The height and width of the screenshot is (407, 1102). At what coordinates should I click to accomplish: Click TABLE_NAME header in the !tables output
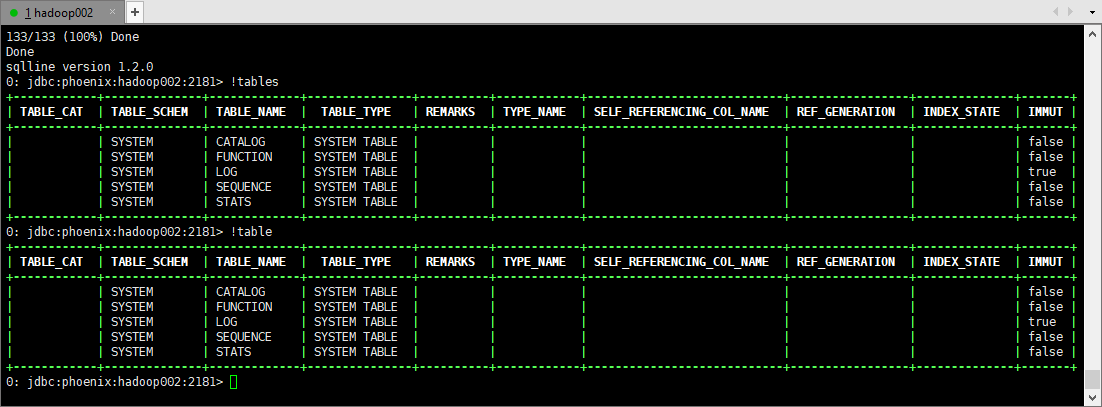(x=251, y=112)
